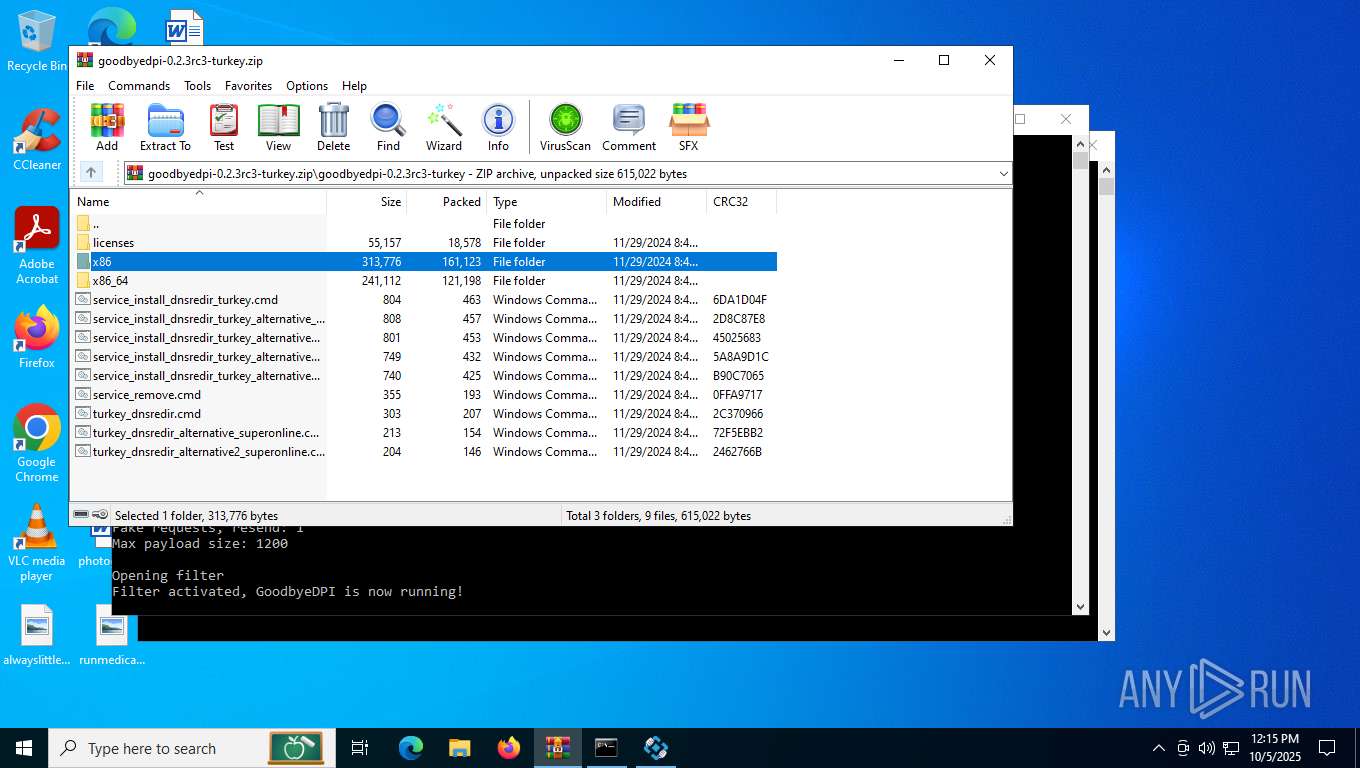Open the Favorites menu
1360x768 pixels.
coord(248,86)
